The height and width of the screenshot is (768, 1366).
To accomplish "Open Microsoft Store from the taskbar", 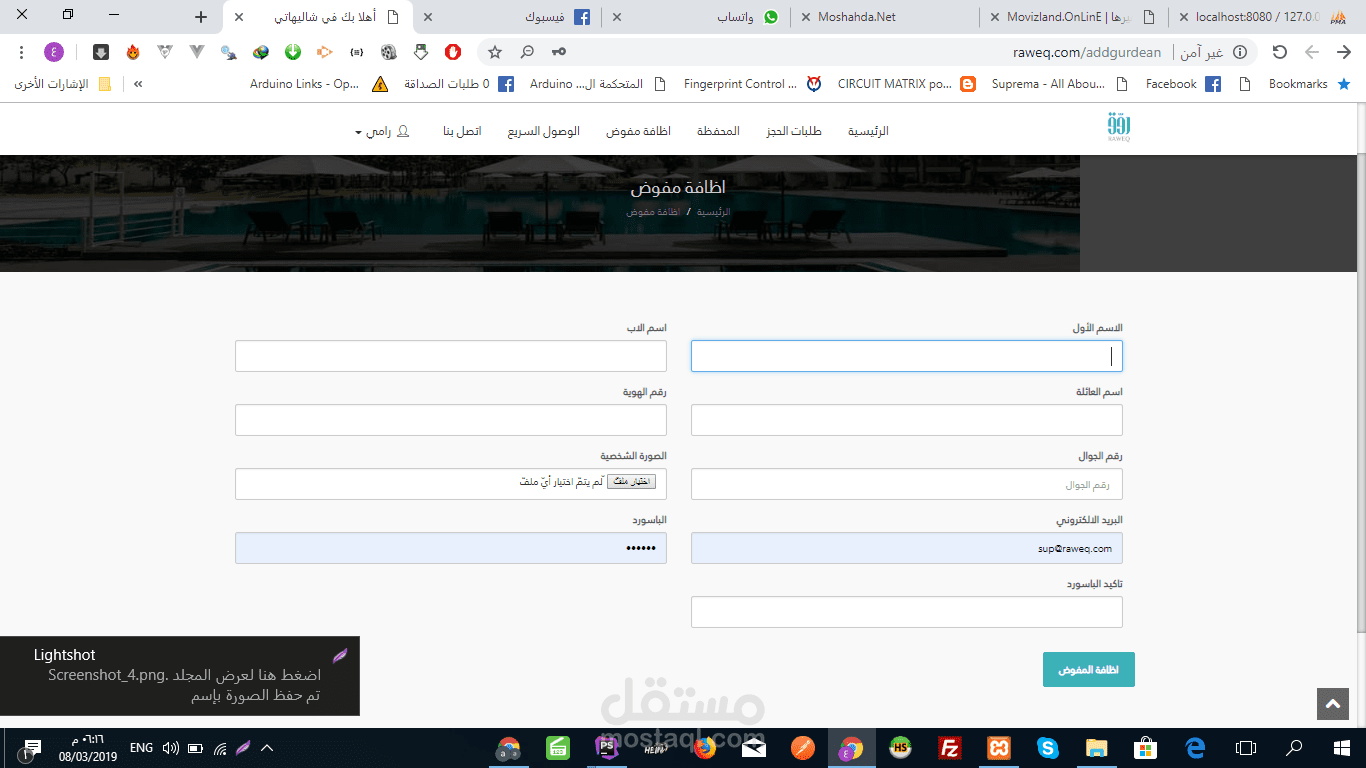I will click(1146, 748).
